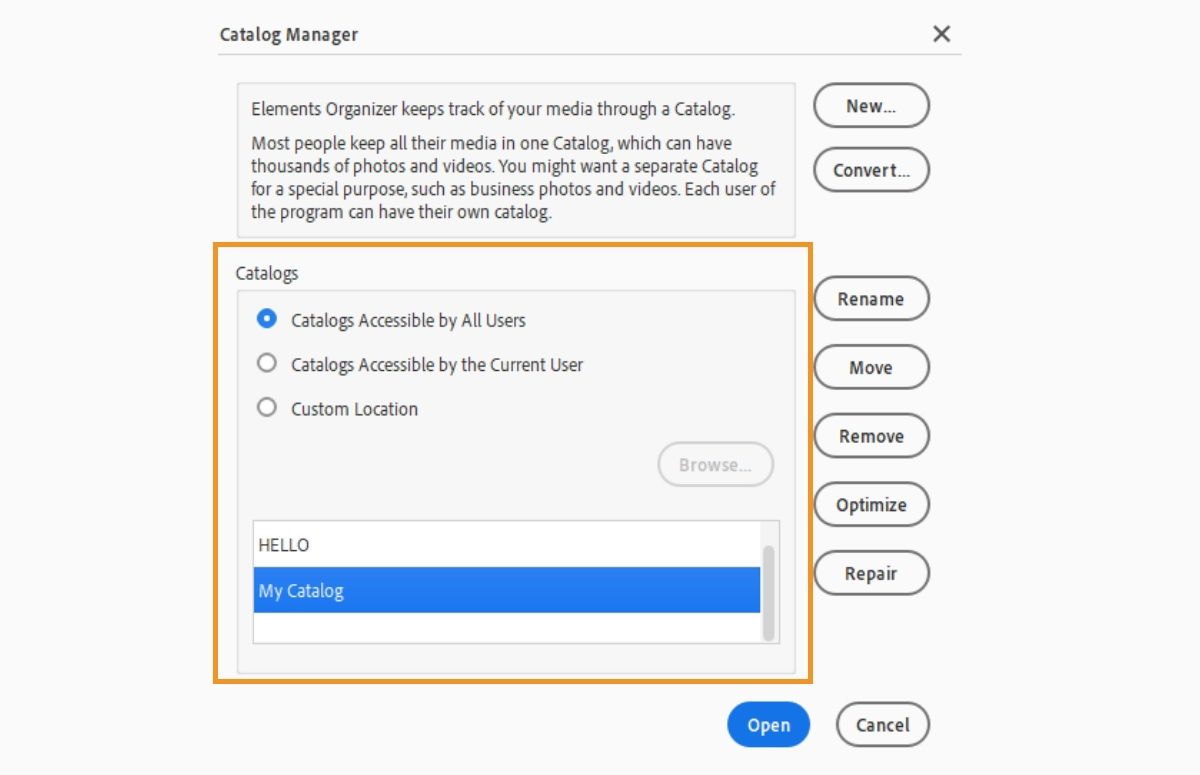The height and width of the screenshot is (775, 1200).
Task: Click the New... catalog button
Action: coord(871,106)
